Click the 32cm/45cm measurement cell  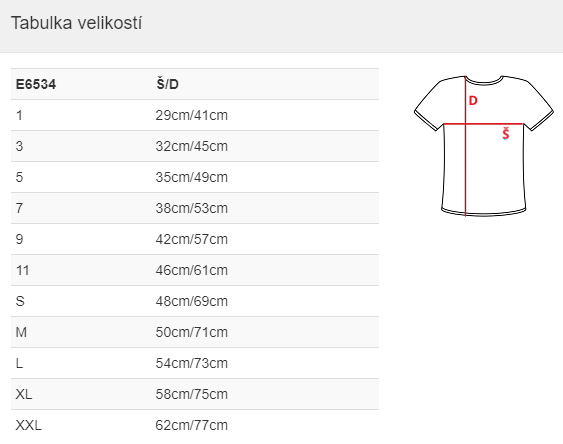point(192,146)
